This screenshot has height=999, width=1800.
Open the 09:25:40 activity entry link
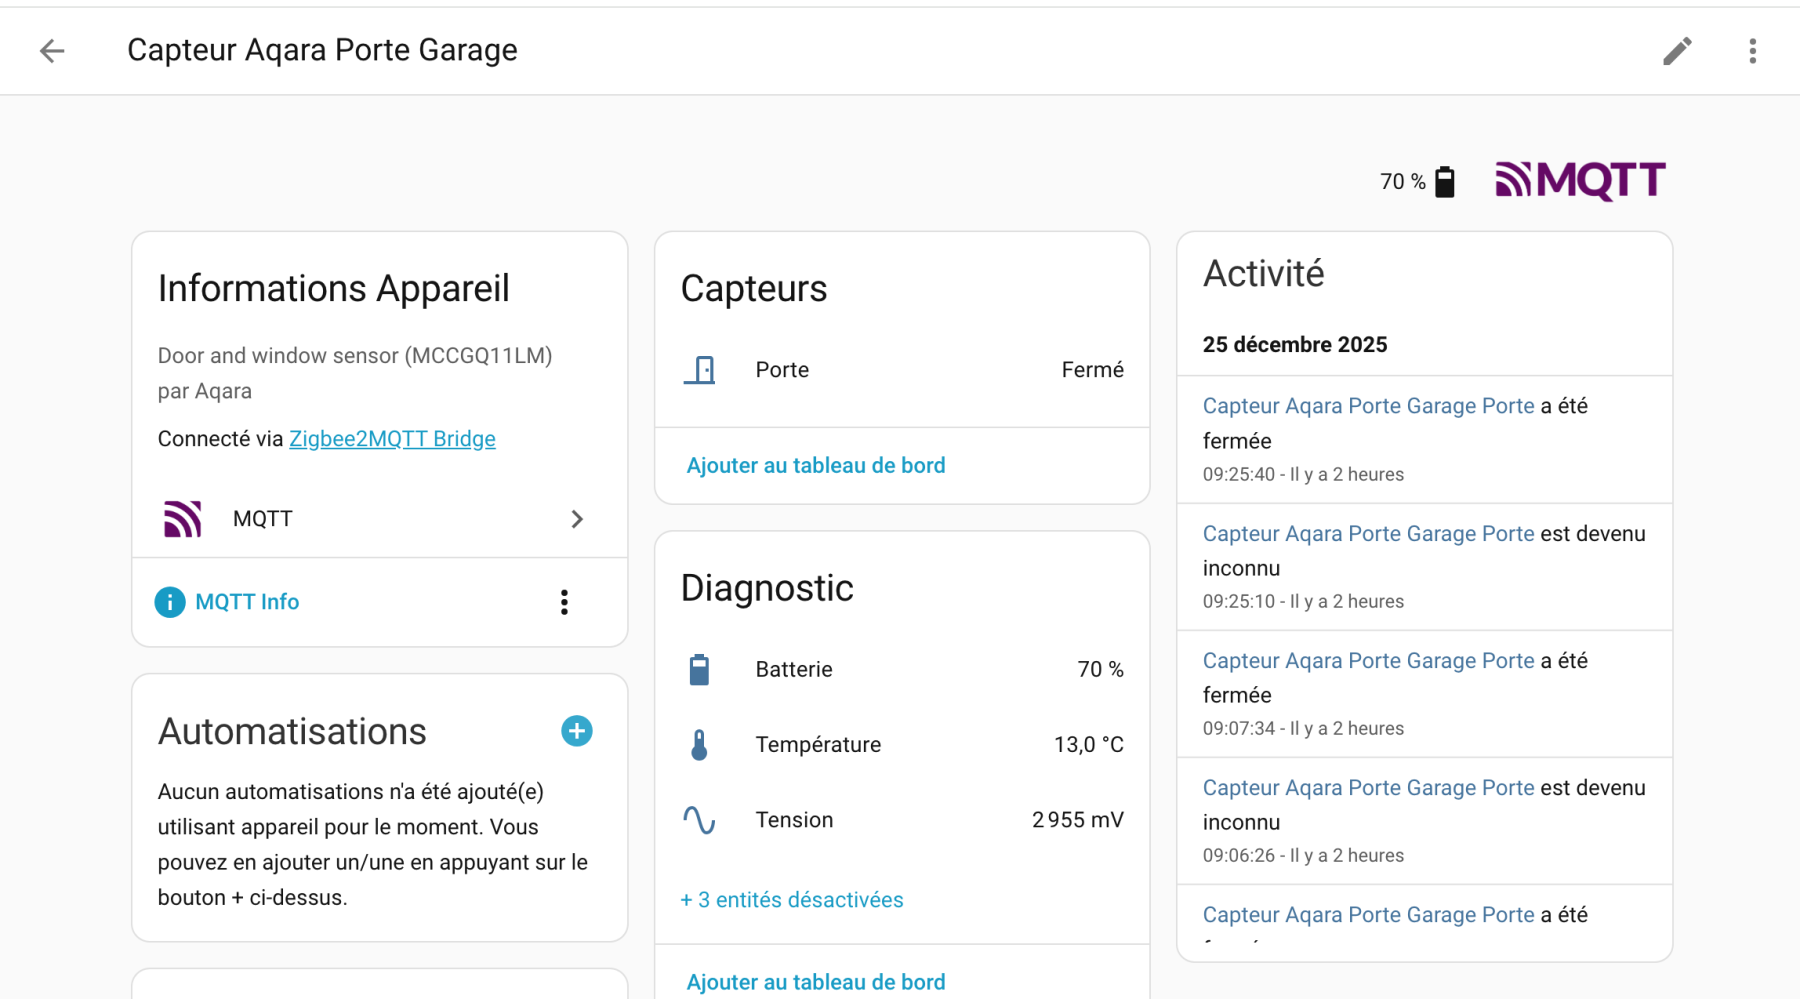[x=1367, y=406]
